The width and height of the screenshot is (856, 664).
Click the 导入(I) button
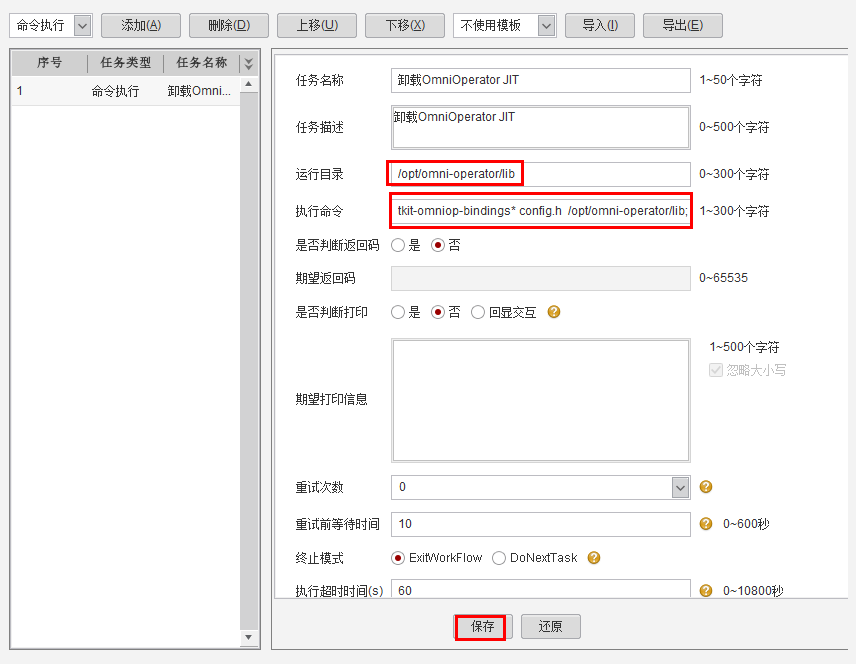tap(600, 25)
